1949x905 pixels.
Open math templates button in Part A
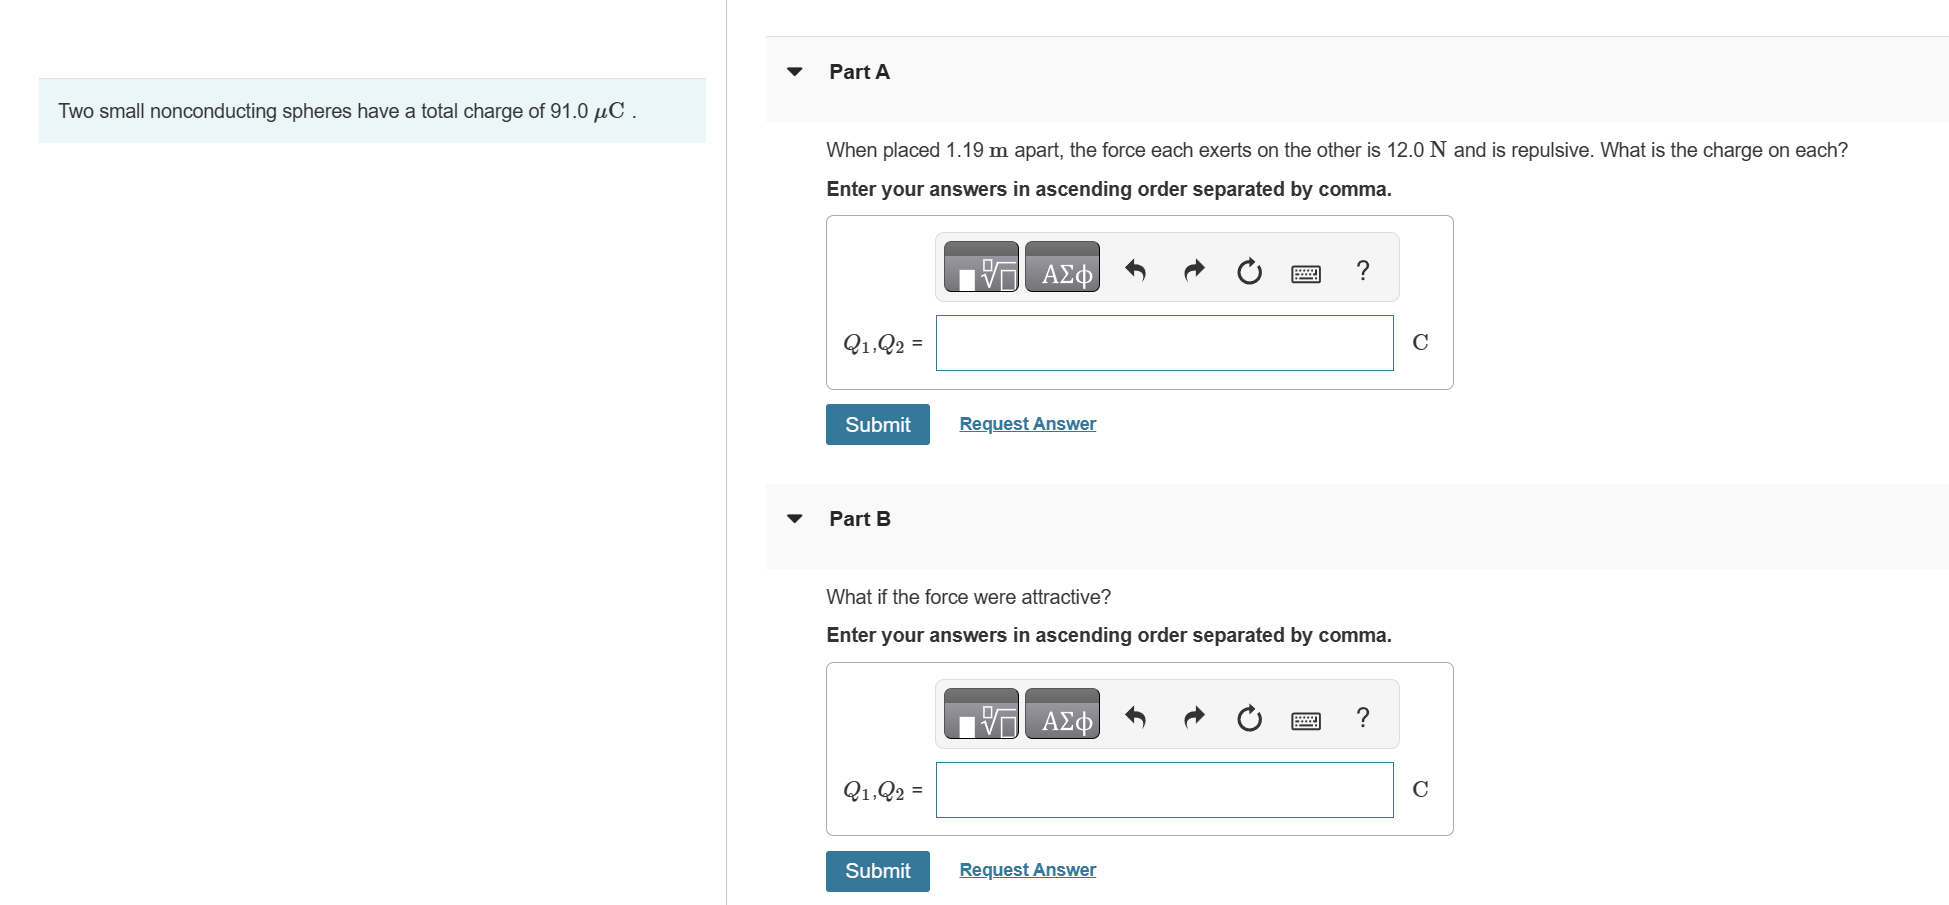[x=981, y=267]
